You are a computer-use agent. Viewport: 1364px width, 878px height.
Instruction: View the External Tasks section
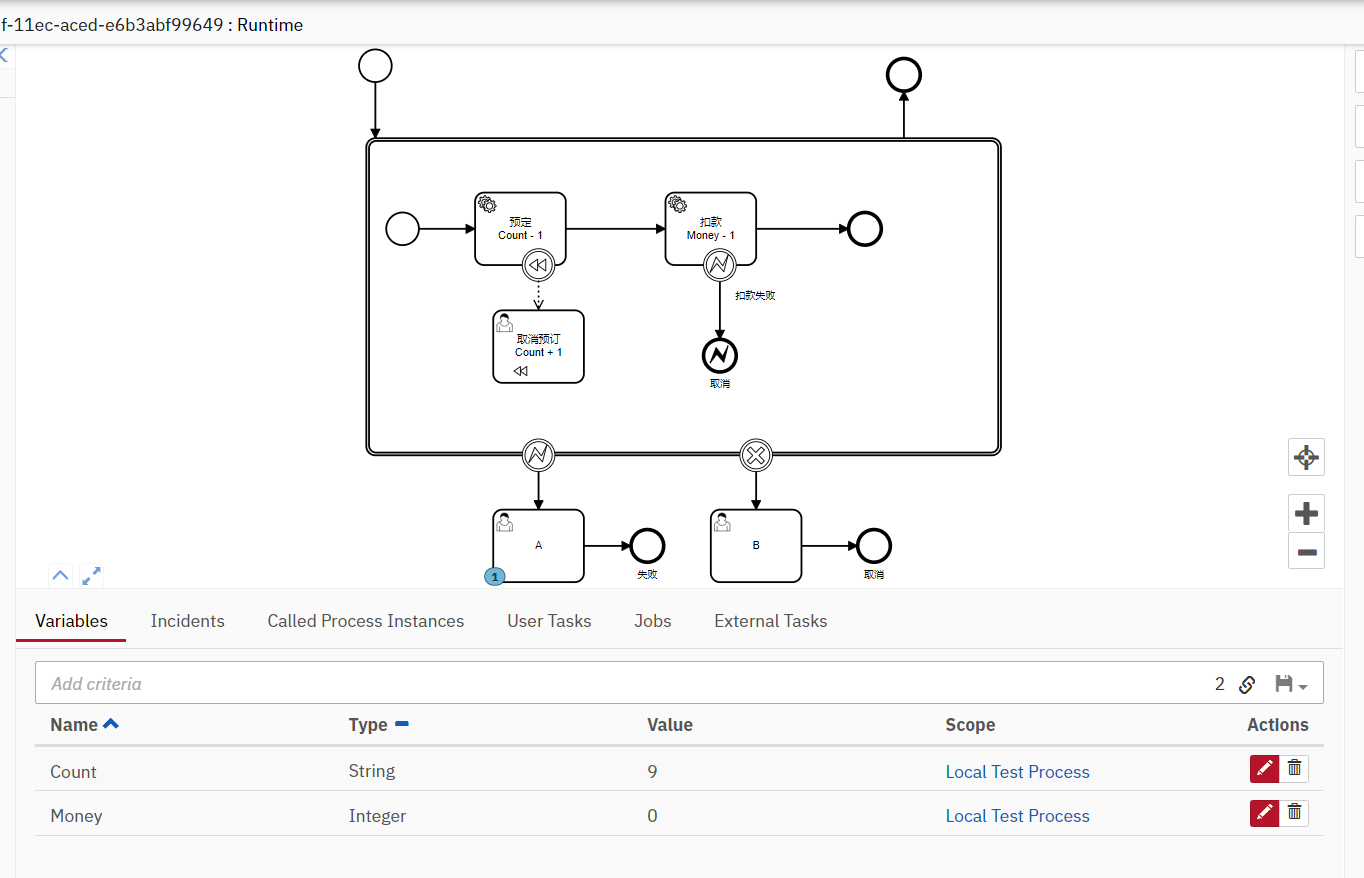point(770,621)
